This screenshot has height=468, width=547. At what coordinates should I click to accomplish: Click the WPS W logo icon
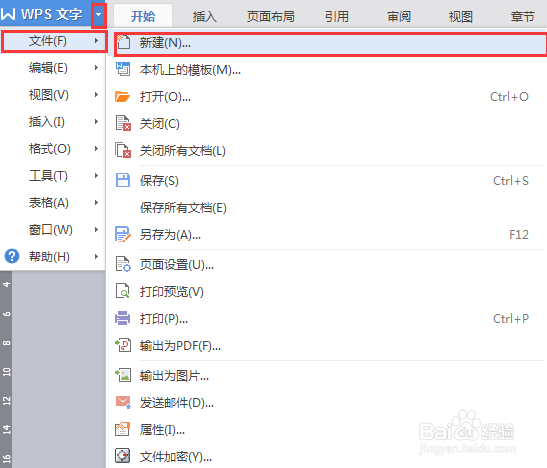pos(8,14)
